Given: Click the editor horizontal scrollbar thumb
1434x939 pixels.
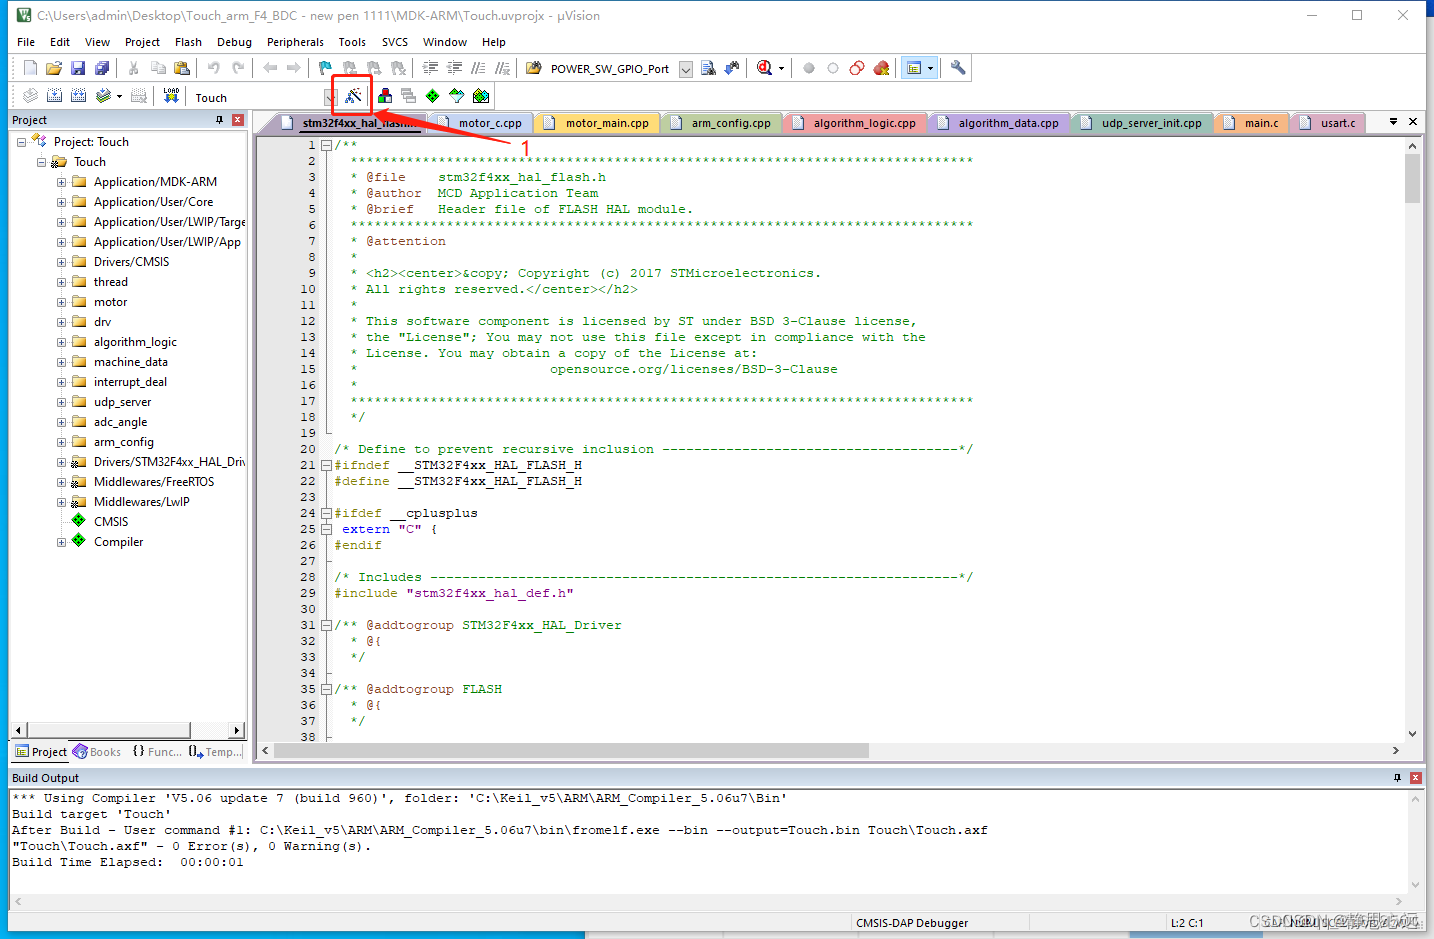Looking at the screenshot, I should 571,750.
